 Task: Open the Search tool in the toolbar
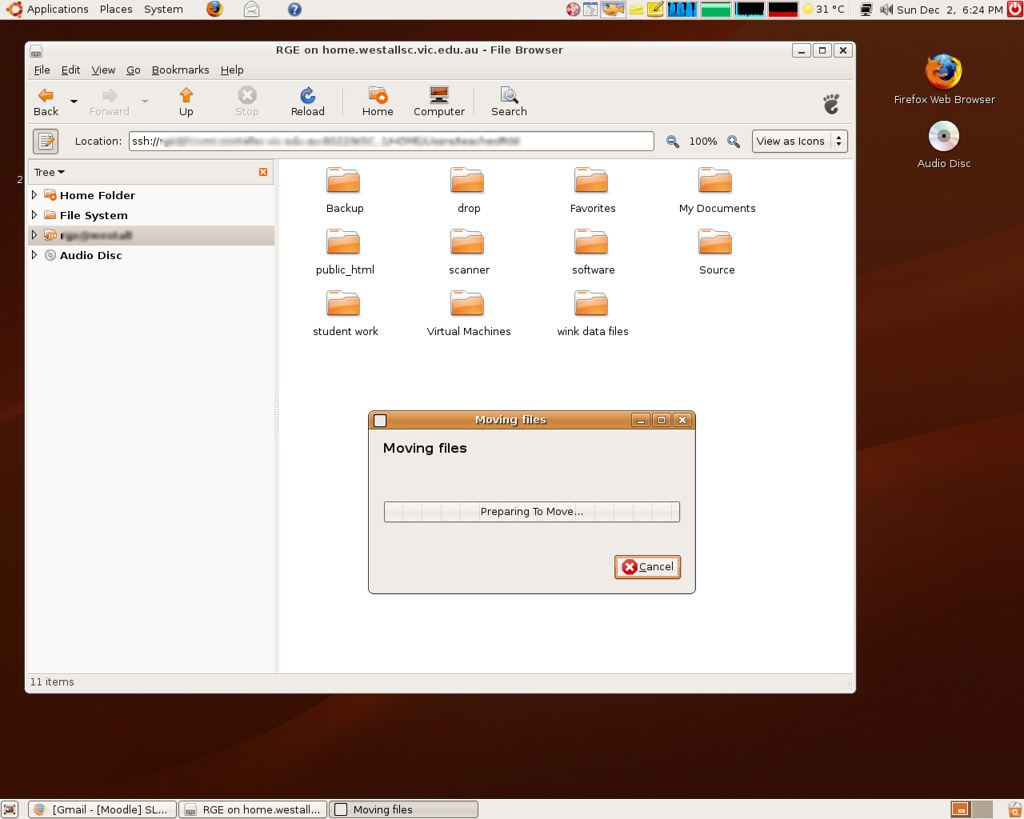coord(508,99)
